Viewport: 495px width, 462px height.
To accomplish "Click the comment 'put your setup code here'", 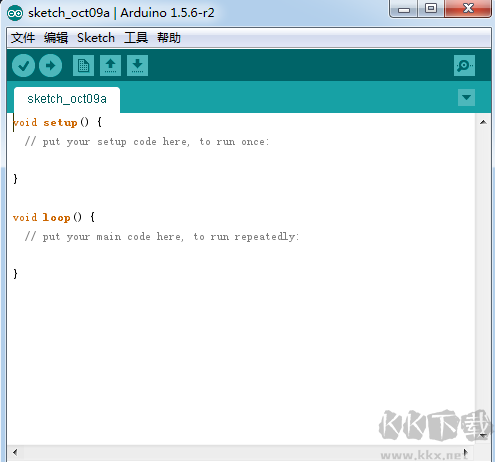I will click(x=116, y=142).
